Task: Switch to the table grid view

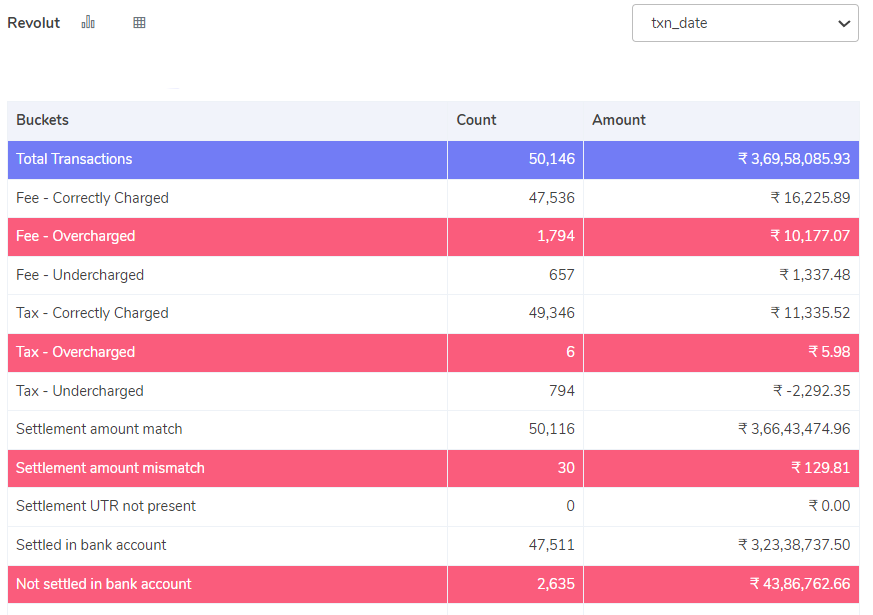Action: pyautogui.click(x=139, y=22)
